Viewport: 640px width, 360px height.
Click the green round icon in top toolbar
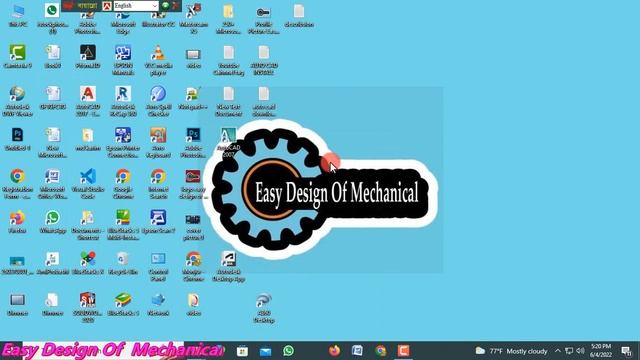point(165,6)
